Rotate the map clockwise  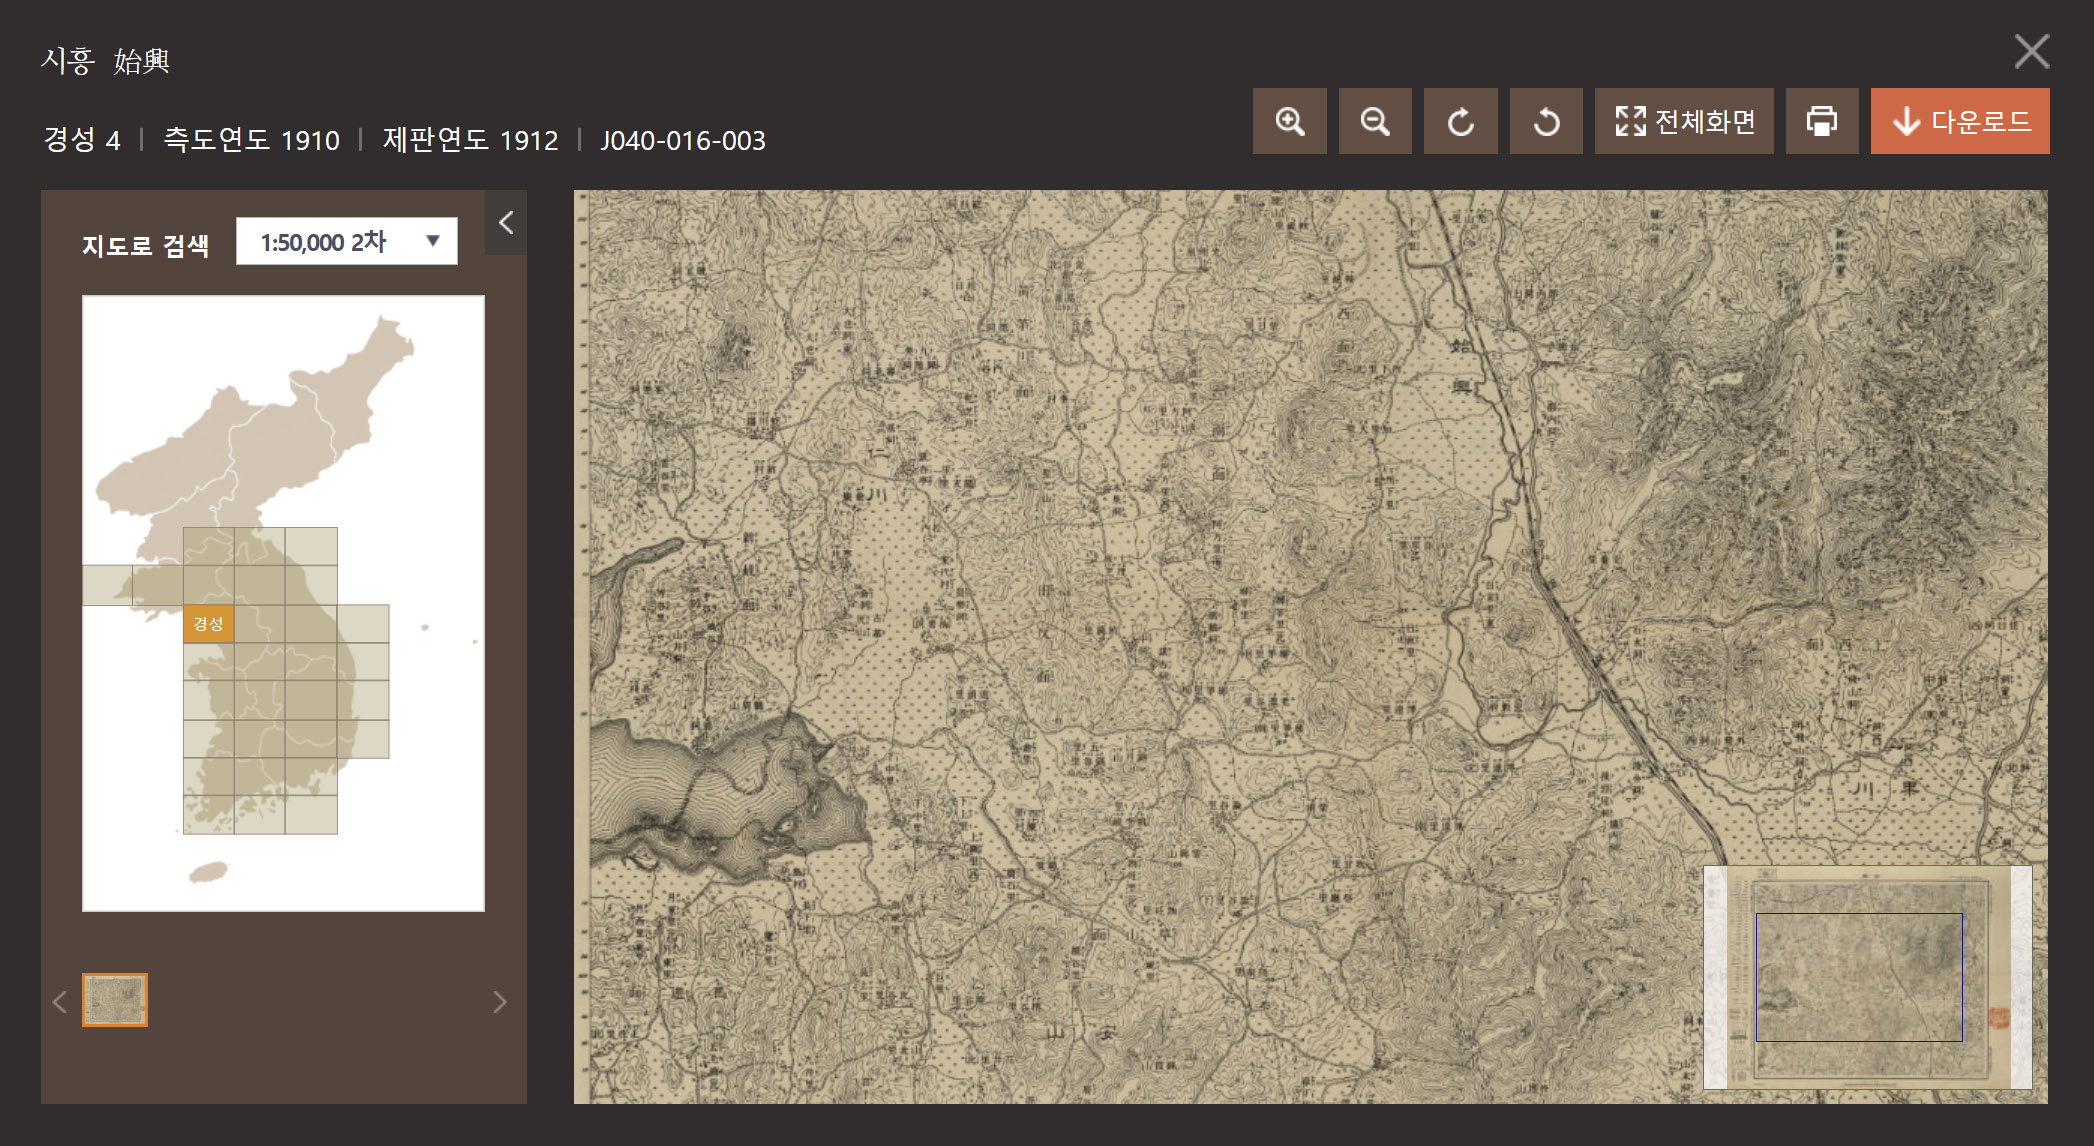point(1460,121)
